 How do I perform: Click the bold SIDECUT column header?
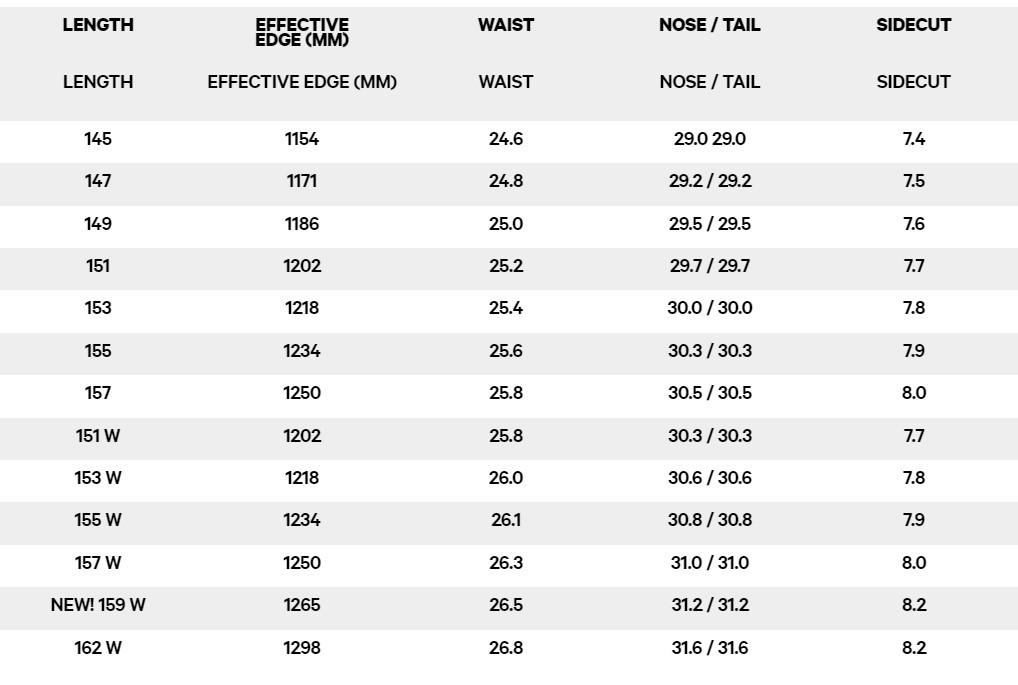point(913,25)
